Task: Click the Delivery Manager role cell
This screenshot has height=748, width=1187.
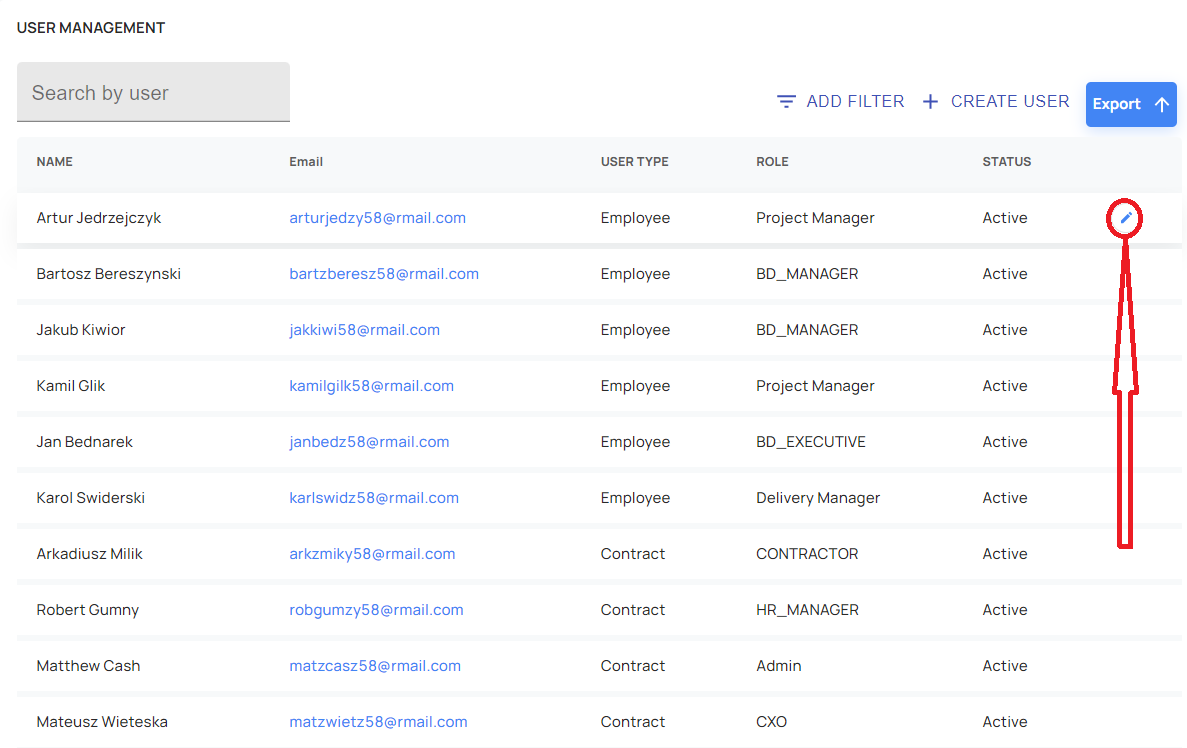Action: (818, 498)
